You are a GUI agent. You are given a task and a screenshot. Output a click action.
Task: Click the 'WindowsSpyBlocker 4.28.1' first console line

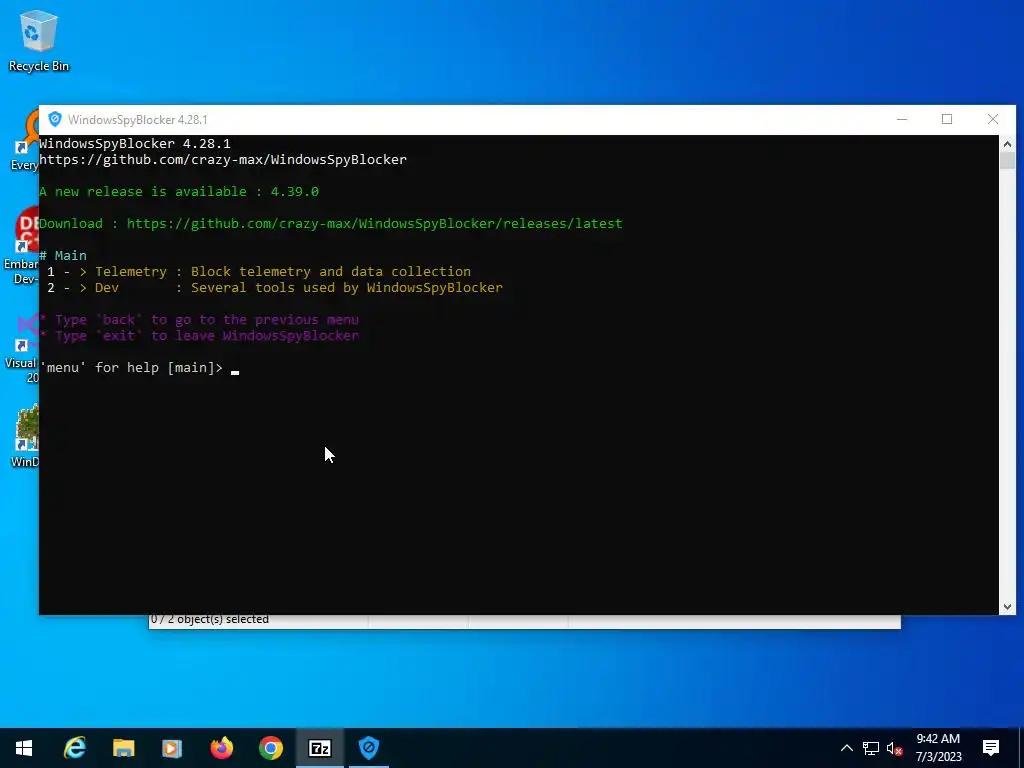[x=135, y=144]
